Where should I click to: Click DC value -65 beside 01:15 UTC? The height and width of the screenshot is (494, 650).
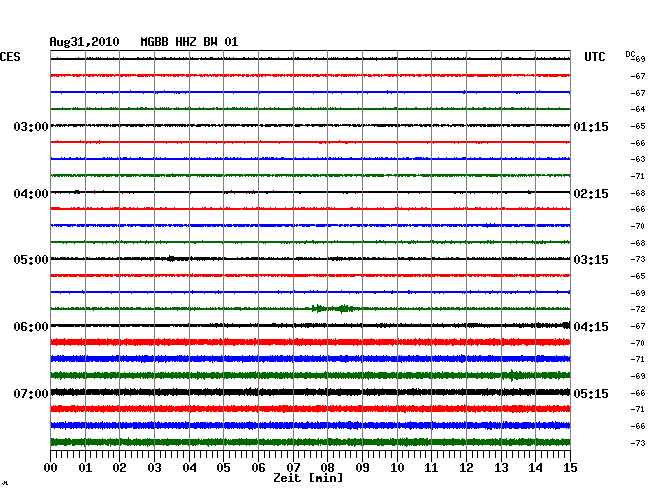pyautogui.click(x=638, y=126)
